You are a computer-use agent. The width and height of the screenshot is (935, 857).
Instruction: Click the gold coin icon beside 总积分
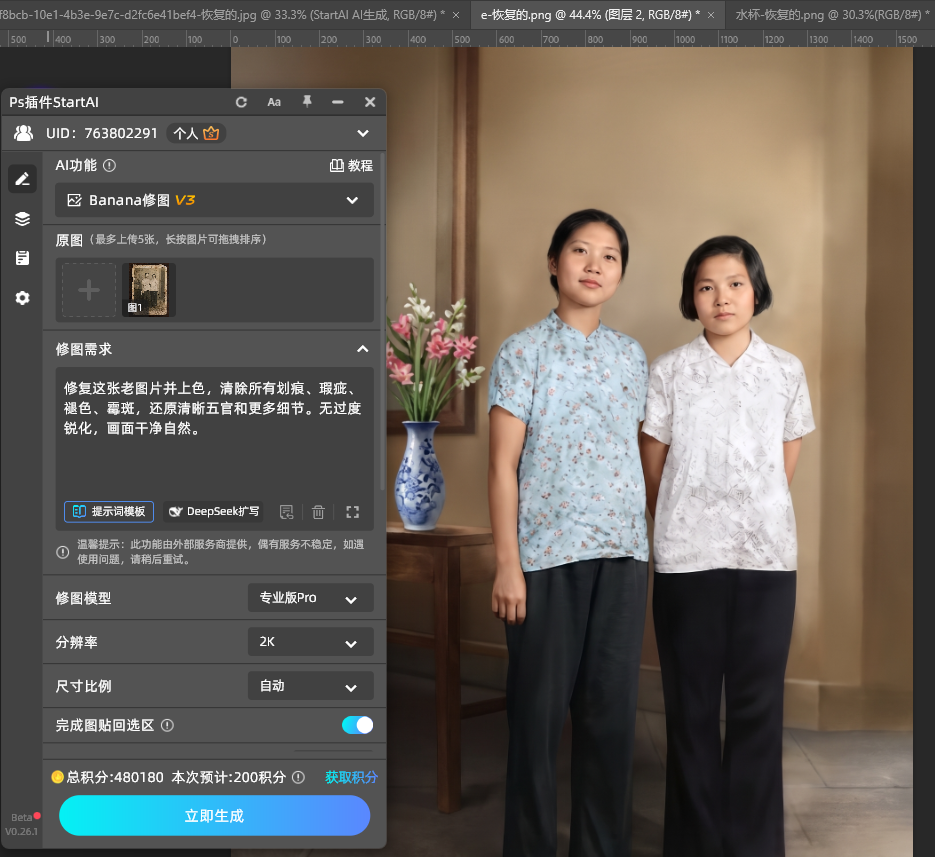[x=58, y=777]
